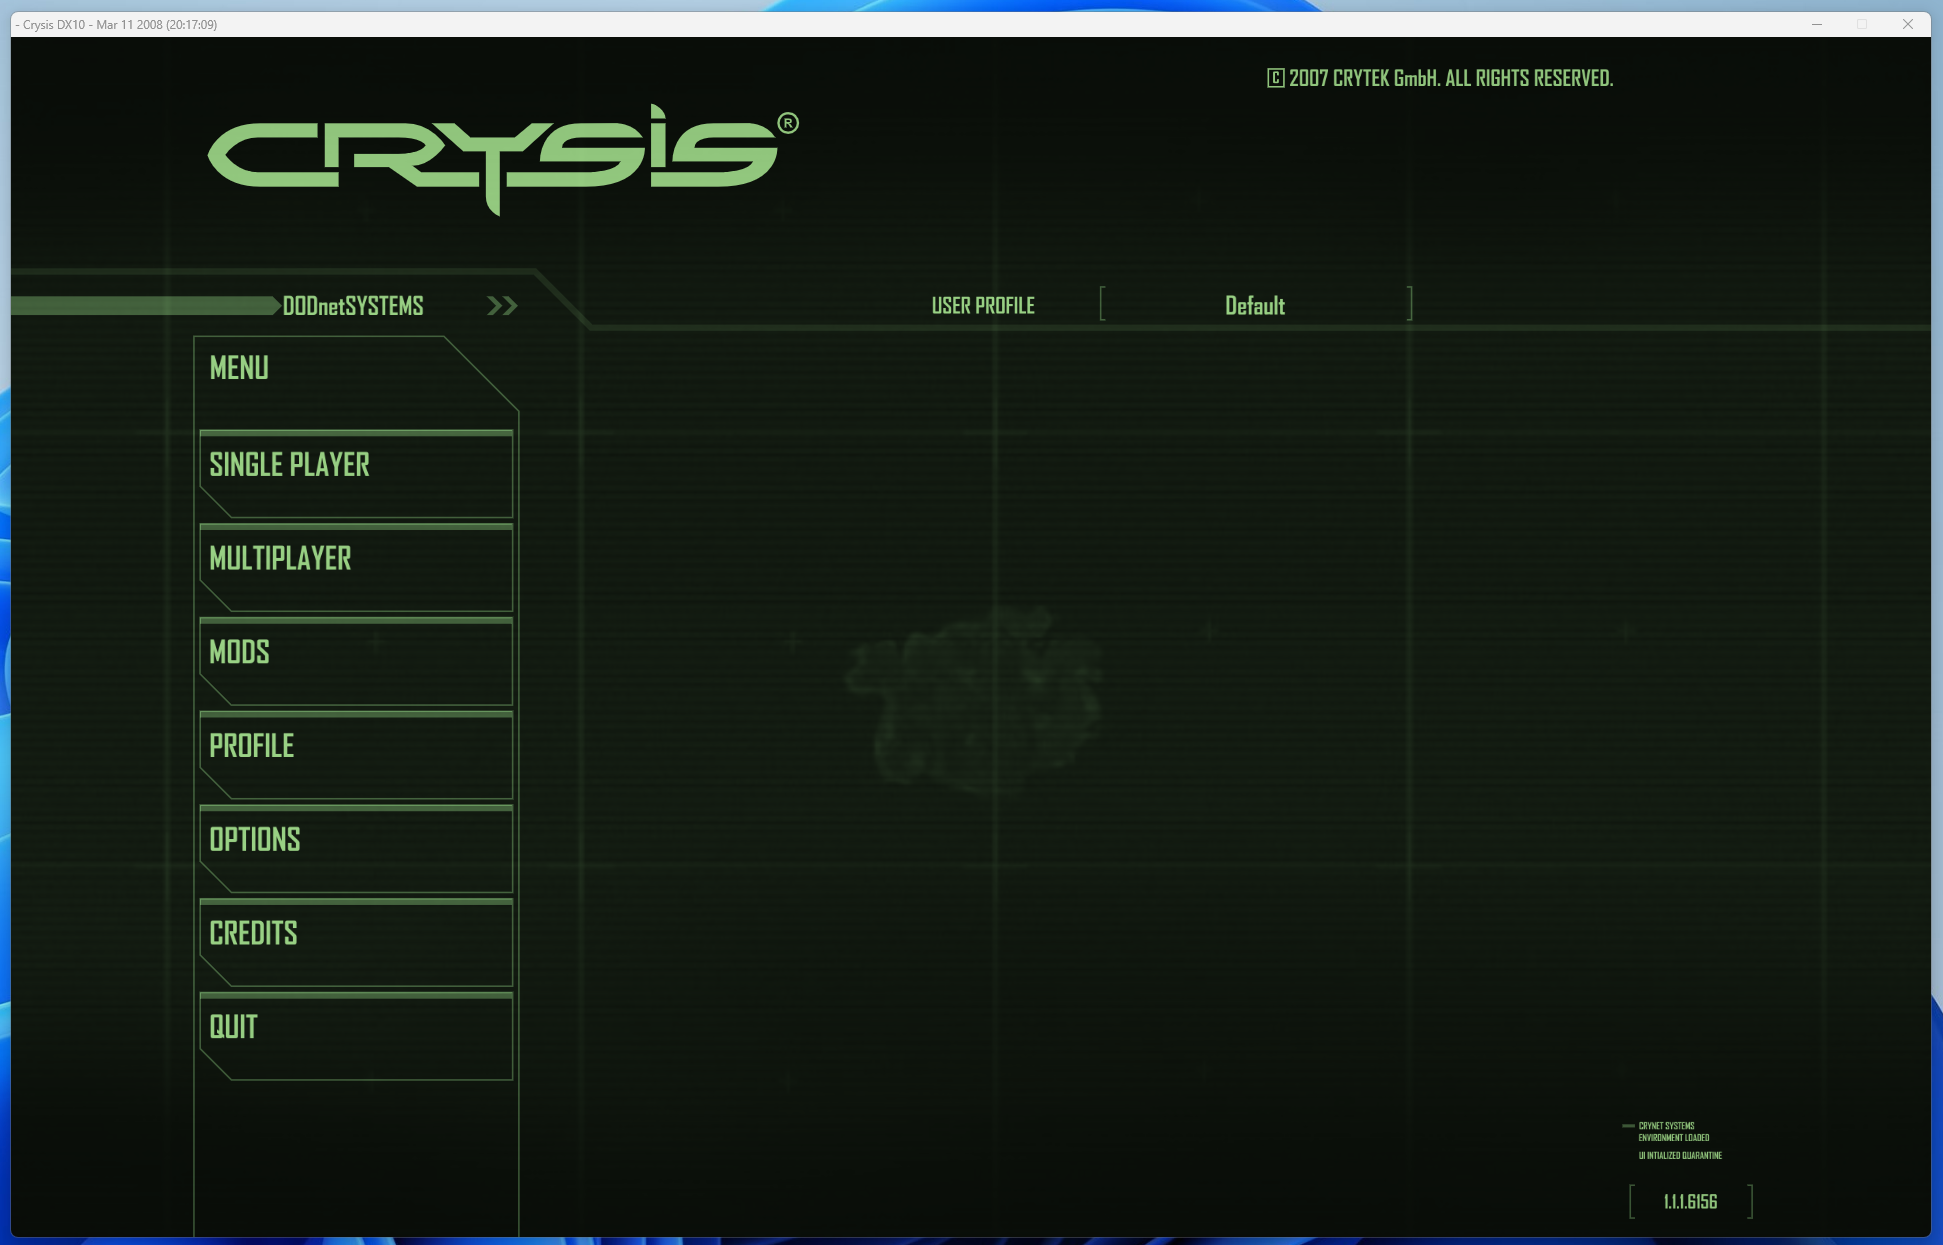Select the Multiplayer menu entry
This screenshot has width=1943, height=1245.
tap(355, 567)
